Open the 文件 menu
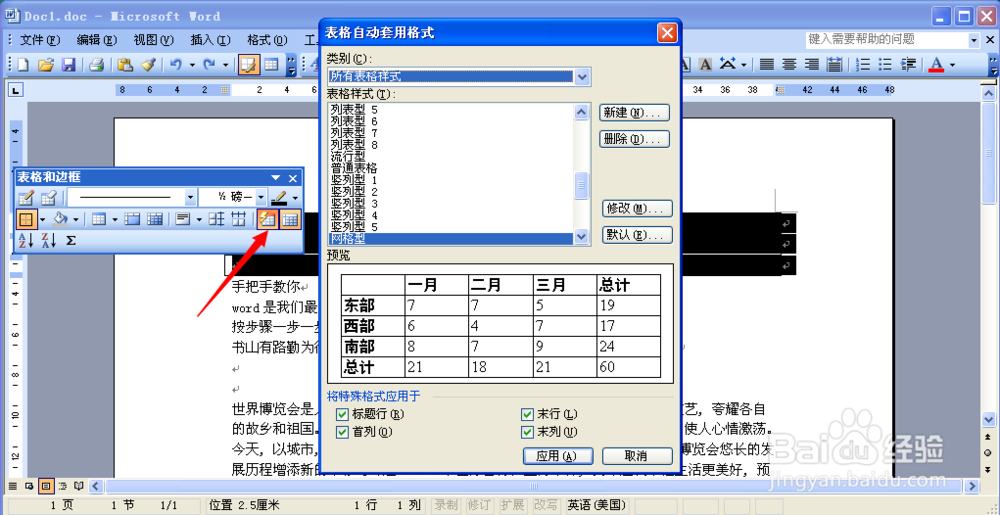 pyautogui.click(x=40, y=40)
